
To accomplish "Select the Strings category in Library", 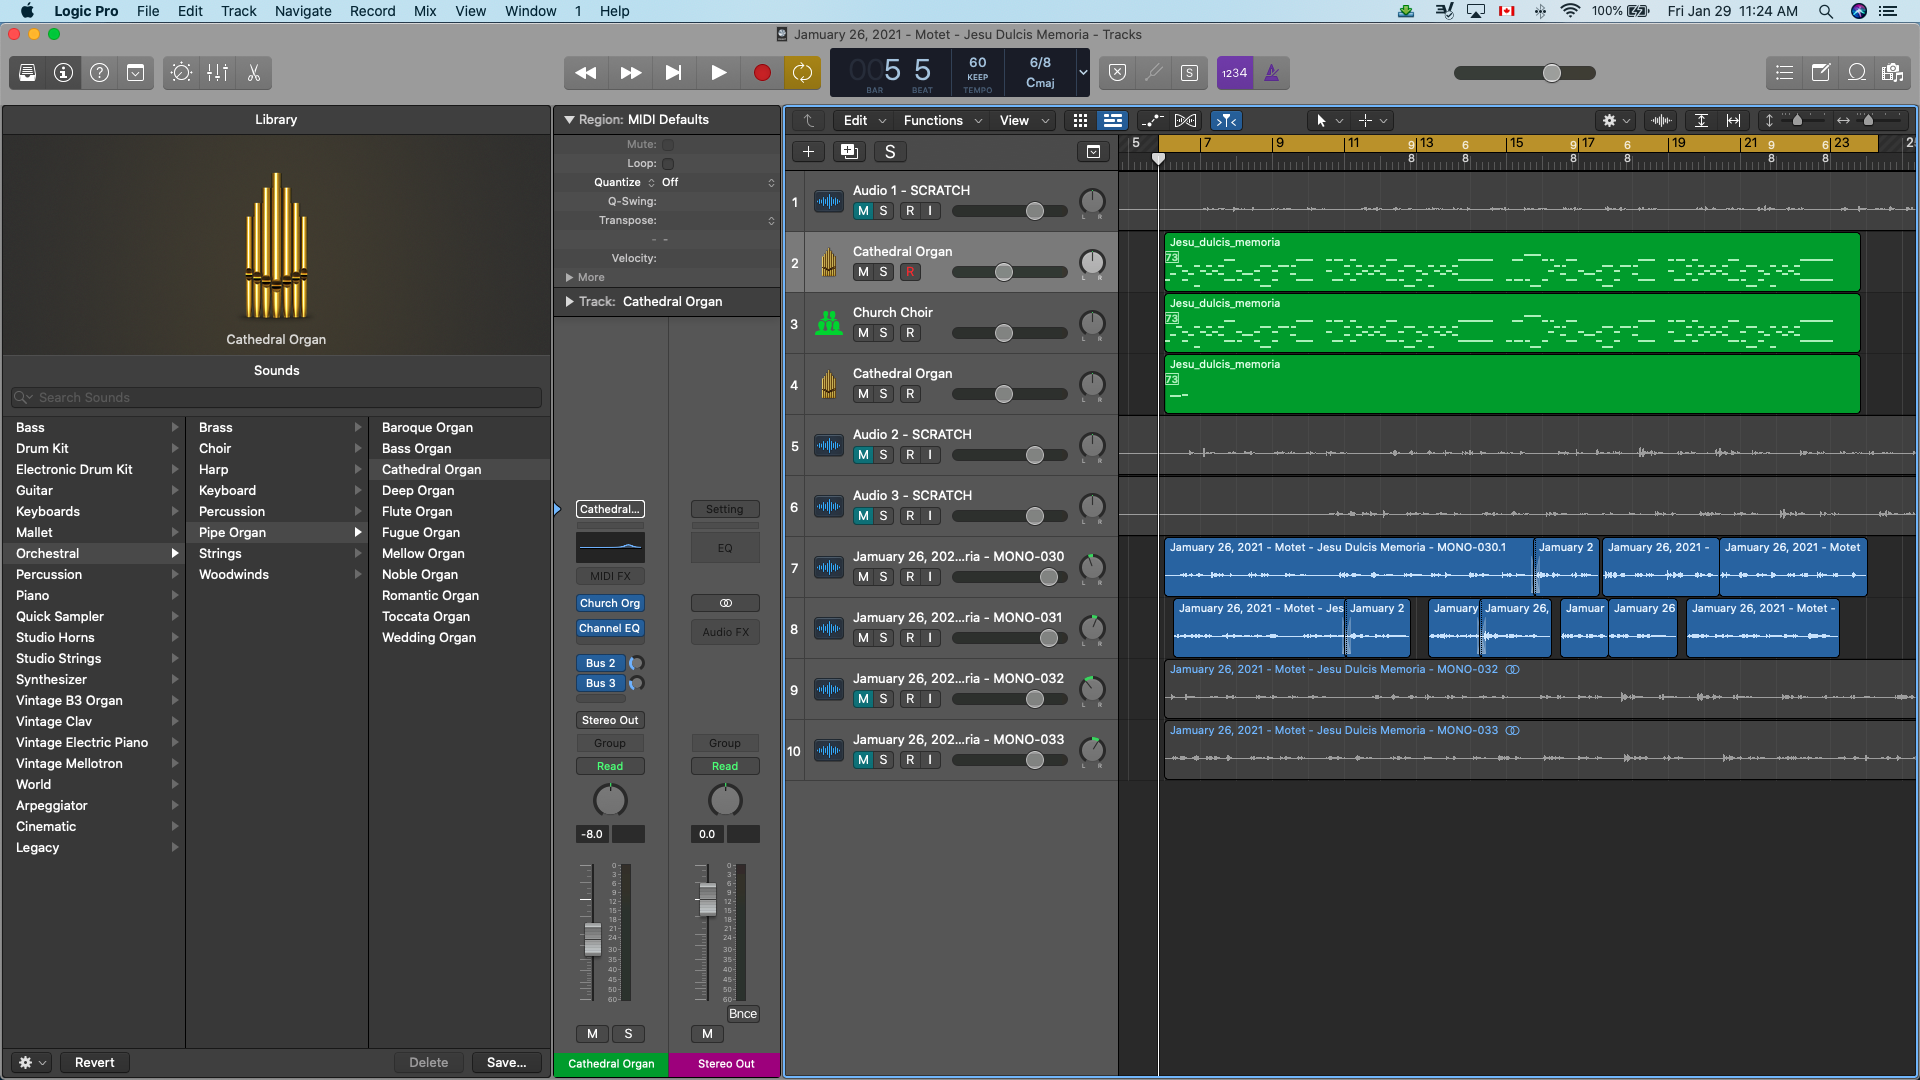I will (x=220, y=553).
